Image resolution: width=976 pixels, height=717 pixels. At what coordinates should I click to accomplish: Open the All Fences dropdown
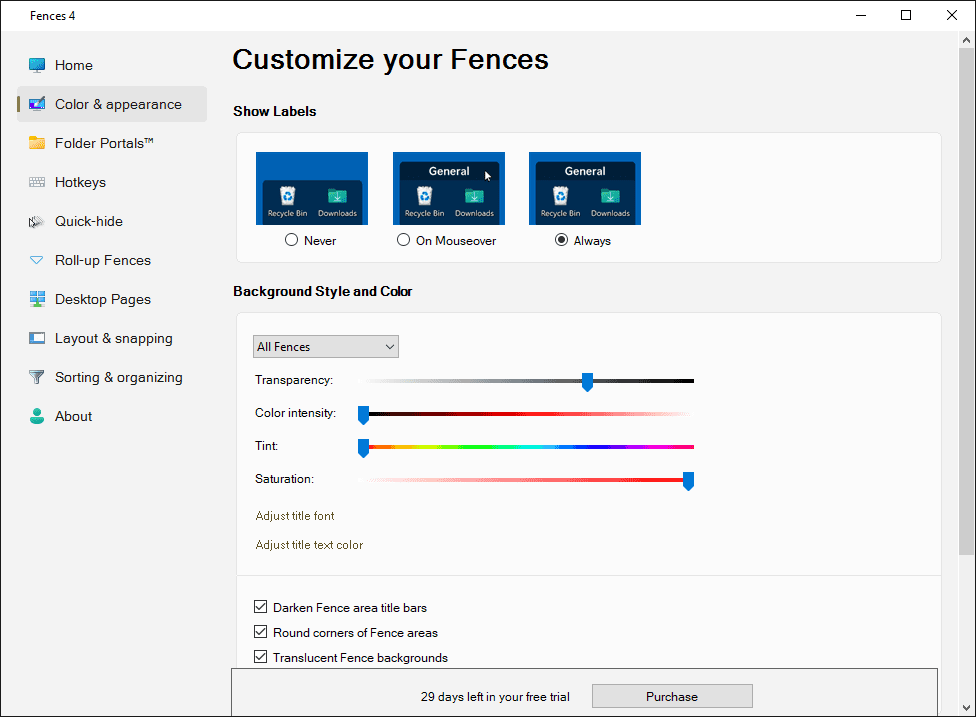click(x=326, y=347)
